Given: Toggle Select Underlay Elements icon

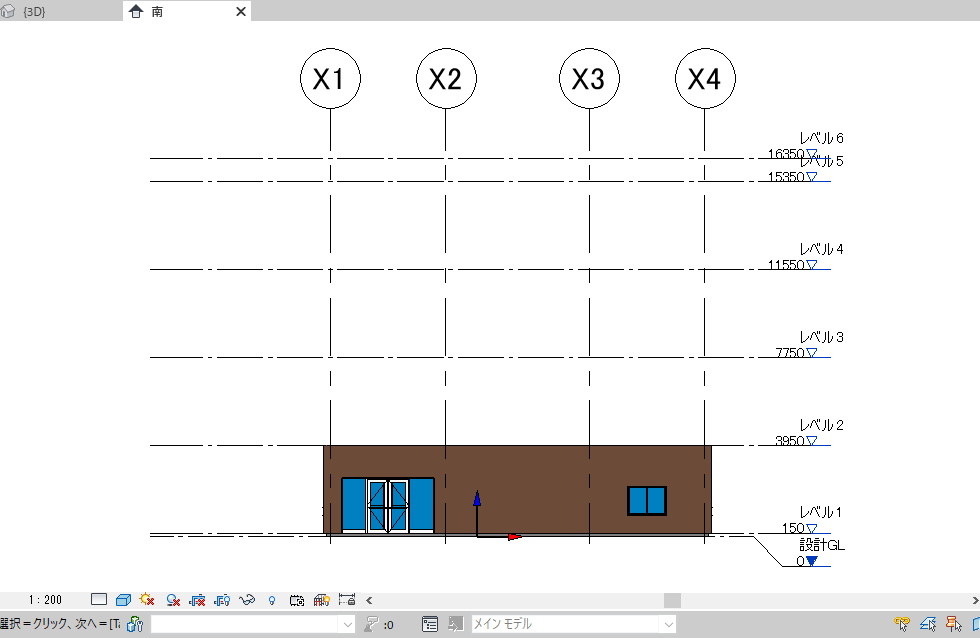Looking at the screenshot, I should pos(928,624).
